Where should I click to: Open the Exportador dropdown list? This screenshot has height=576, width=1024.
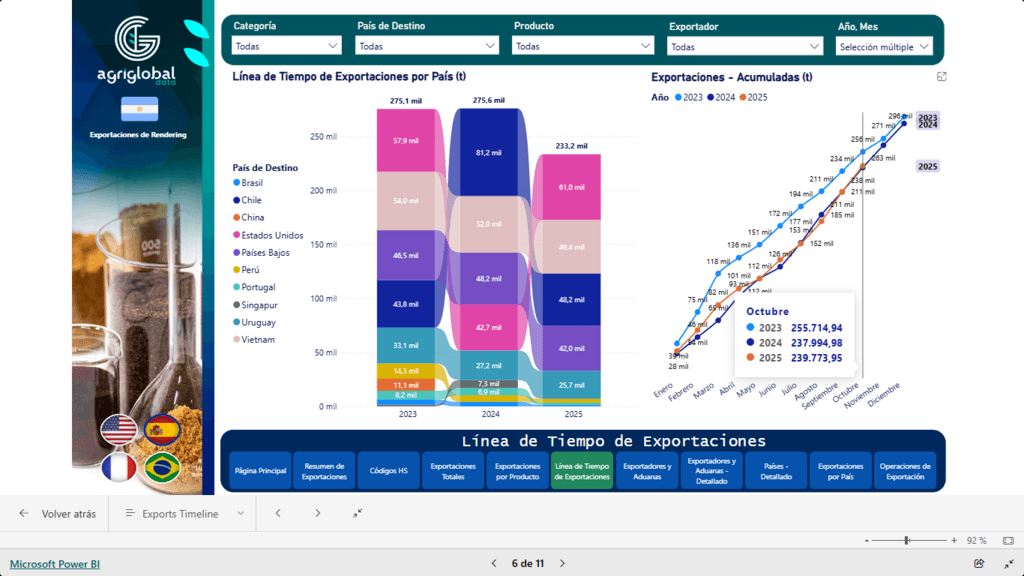(x=745, y=46)
